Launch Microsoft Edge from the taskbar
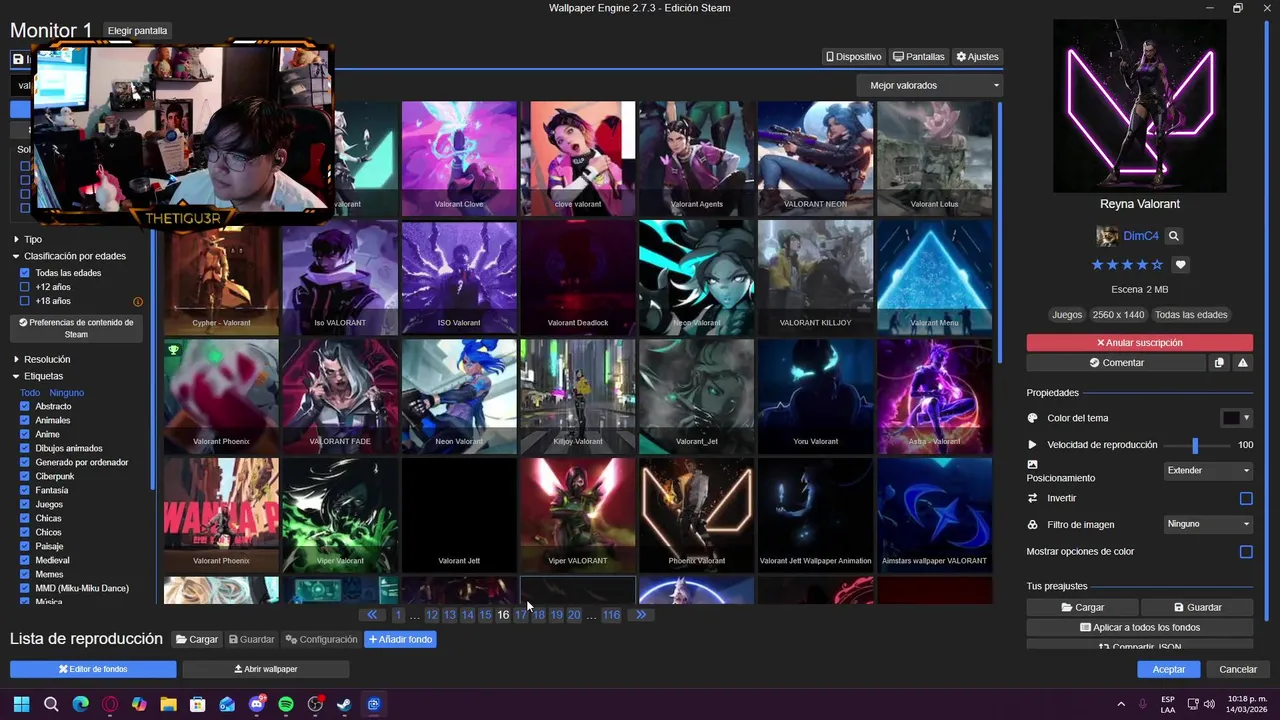This screenshot has height=720, width=1280. tap(80, 704)
